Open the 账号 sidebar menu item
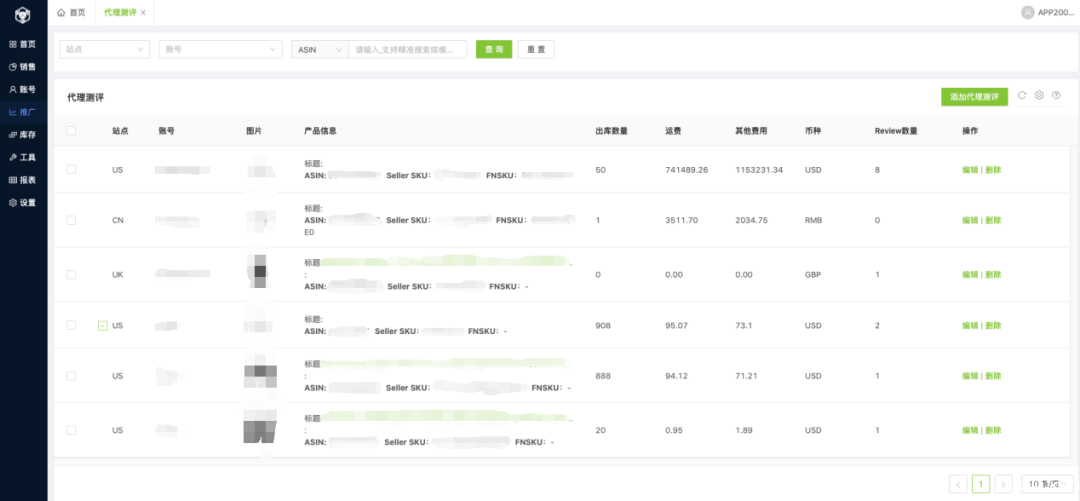Screen dimensions: 1080x501 (22, 90)
